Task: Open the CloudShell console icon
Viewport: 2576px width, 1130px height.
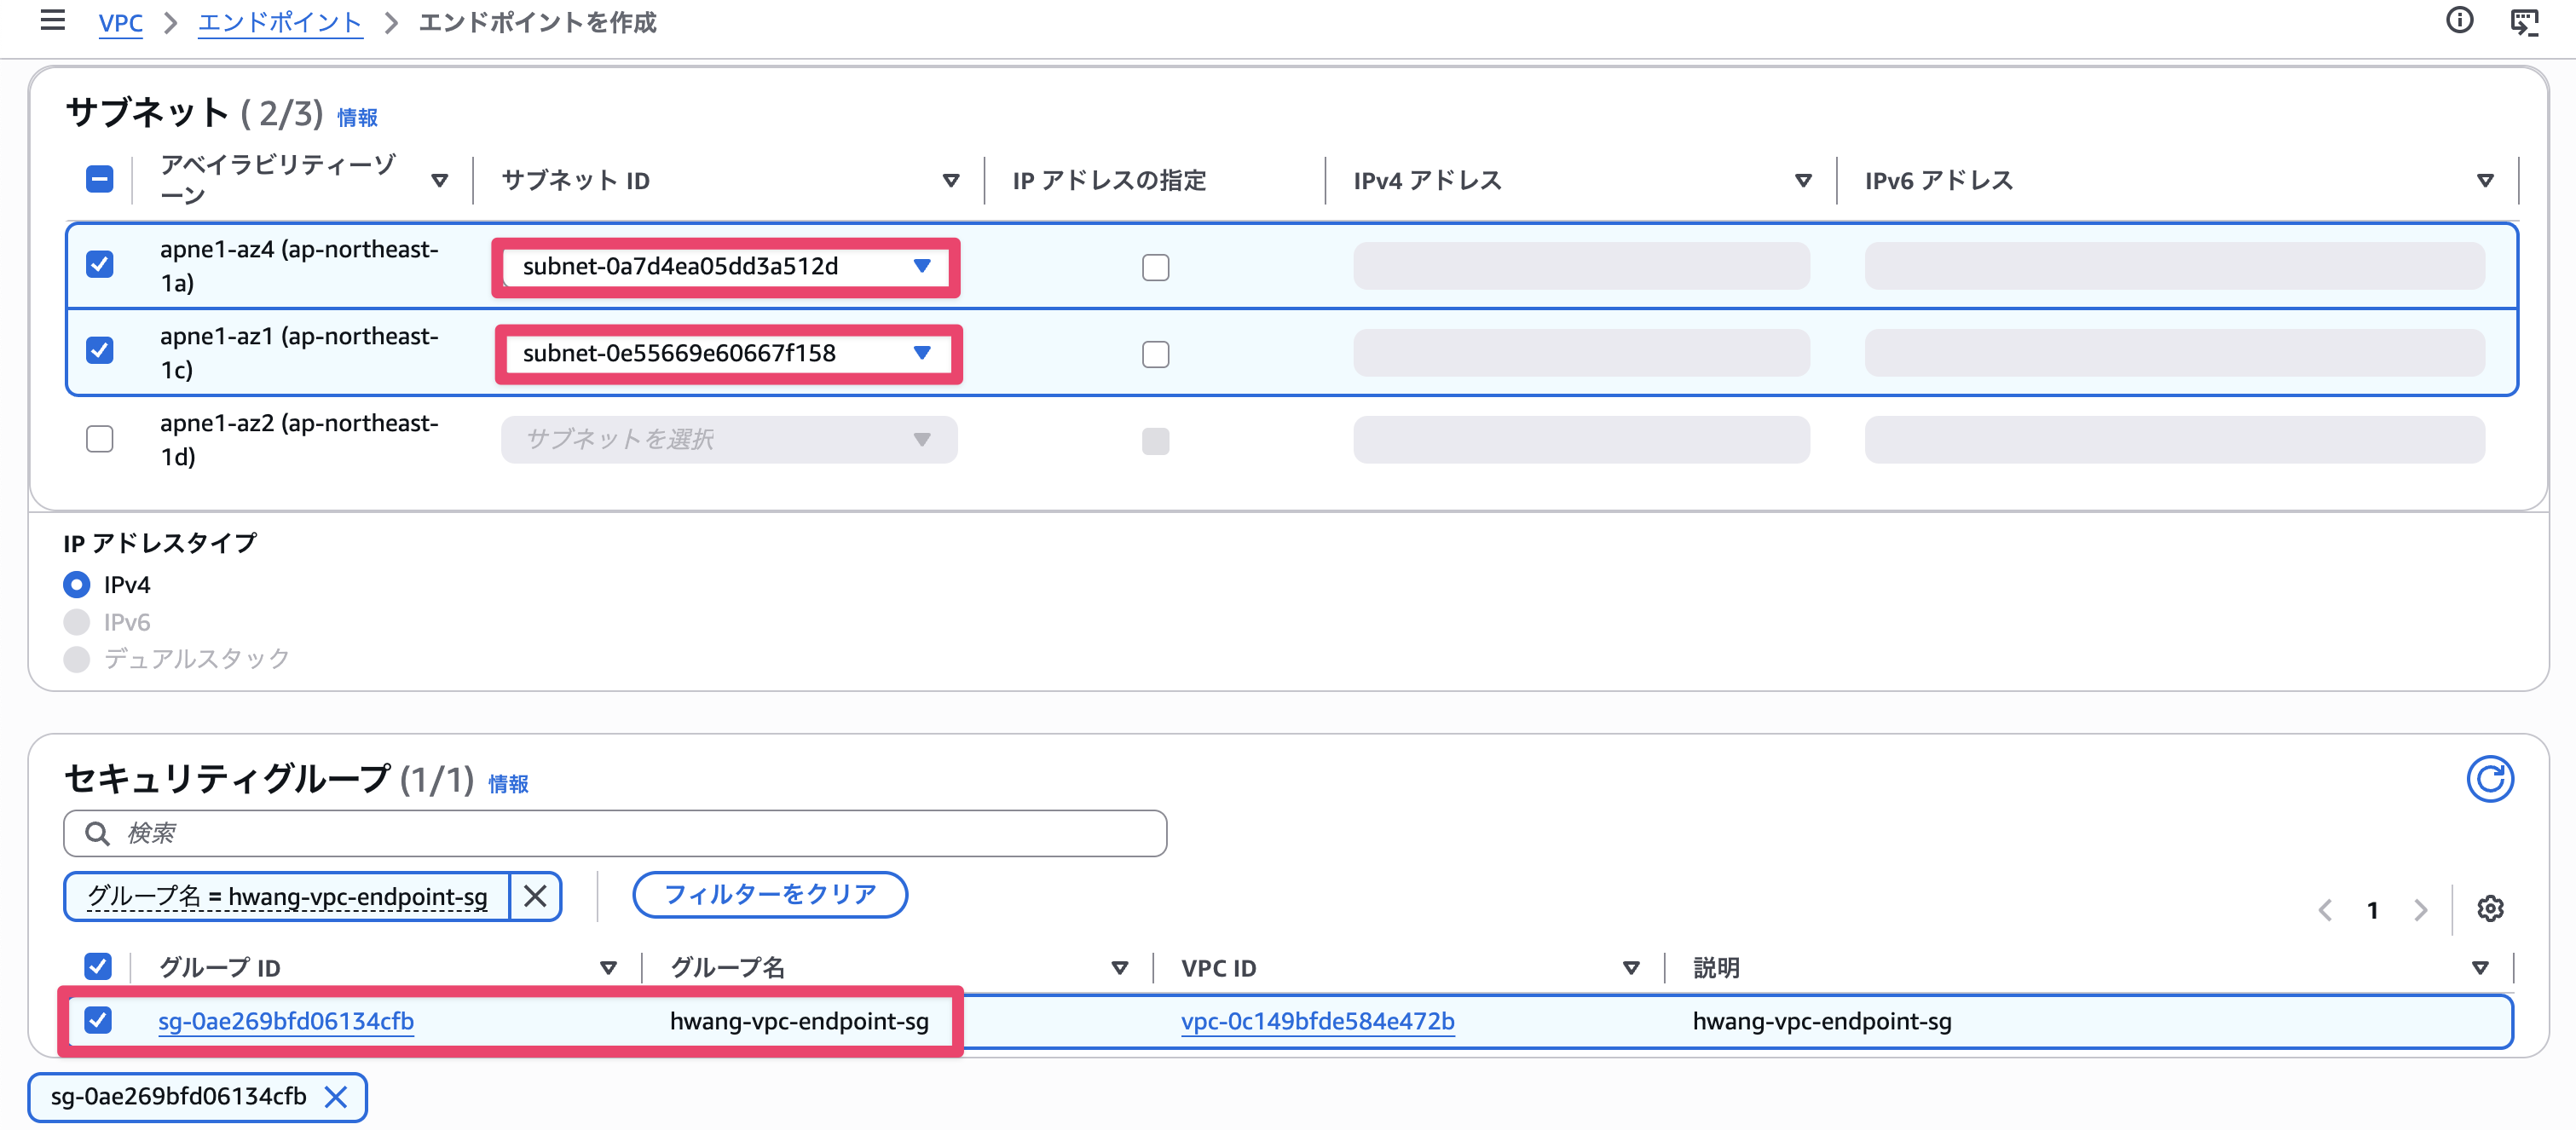Action: (x=2525, y=21)
